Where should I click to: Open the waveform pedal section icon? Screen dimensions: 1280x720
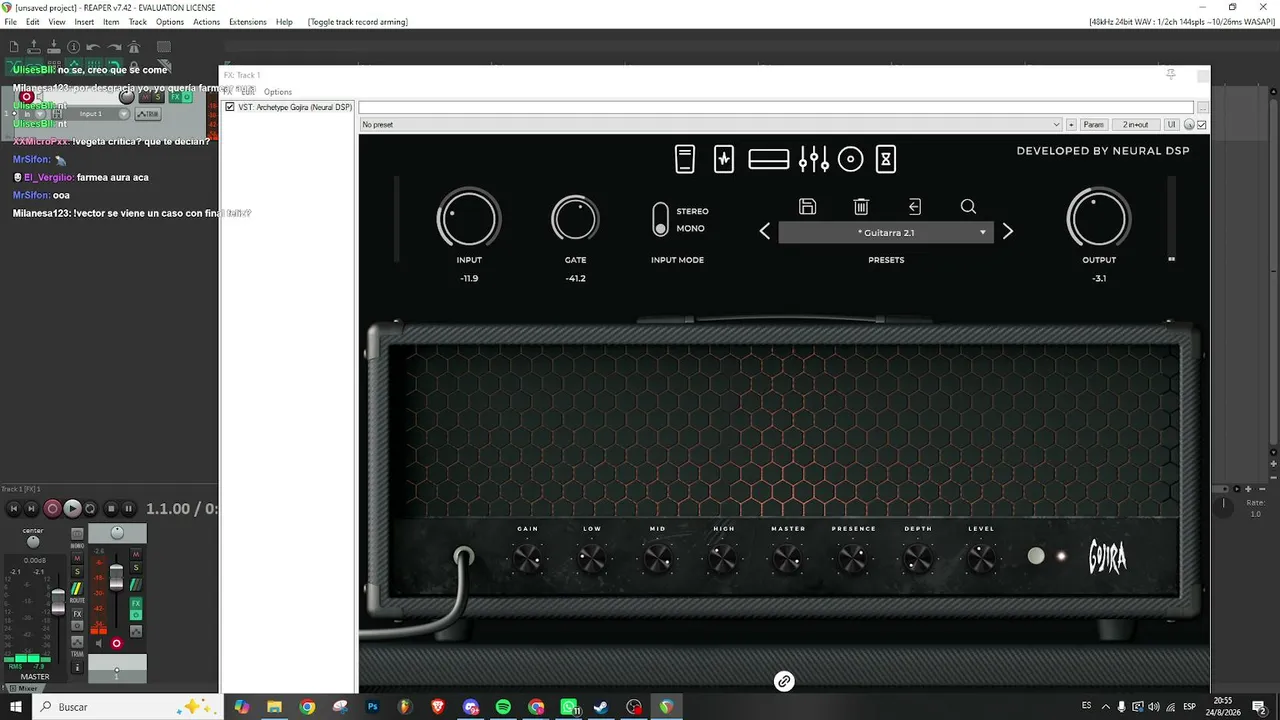point(724,159)
